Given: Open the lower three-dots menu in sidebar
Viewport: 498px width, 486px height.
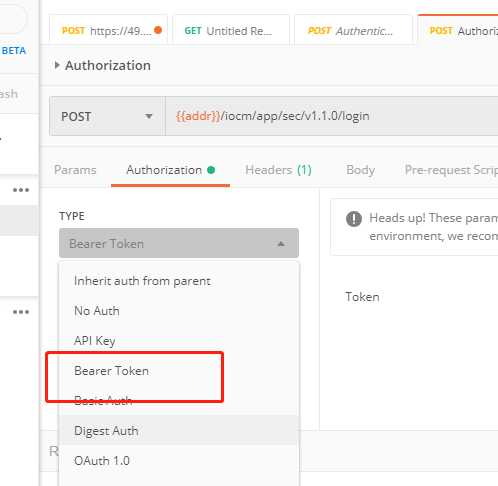Looking at the screenshot, I should click(x=21, y=312).
